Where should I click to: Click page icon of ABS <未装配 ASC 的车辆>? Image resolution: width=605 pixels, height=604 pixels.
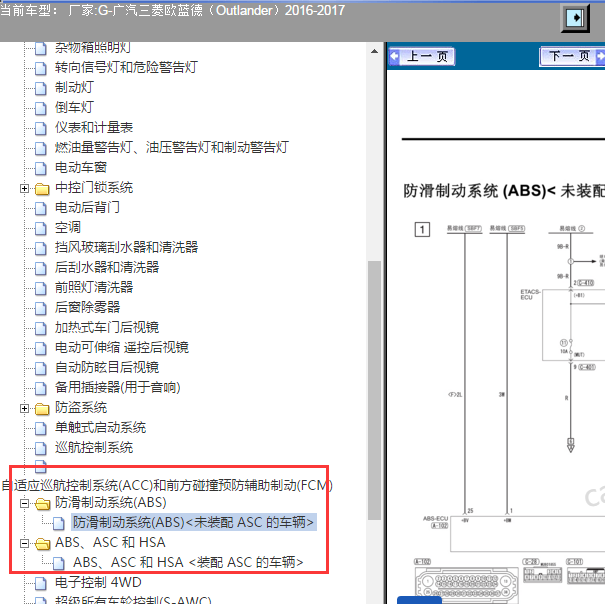pos(59,523)
